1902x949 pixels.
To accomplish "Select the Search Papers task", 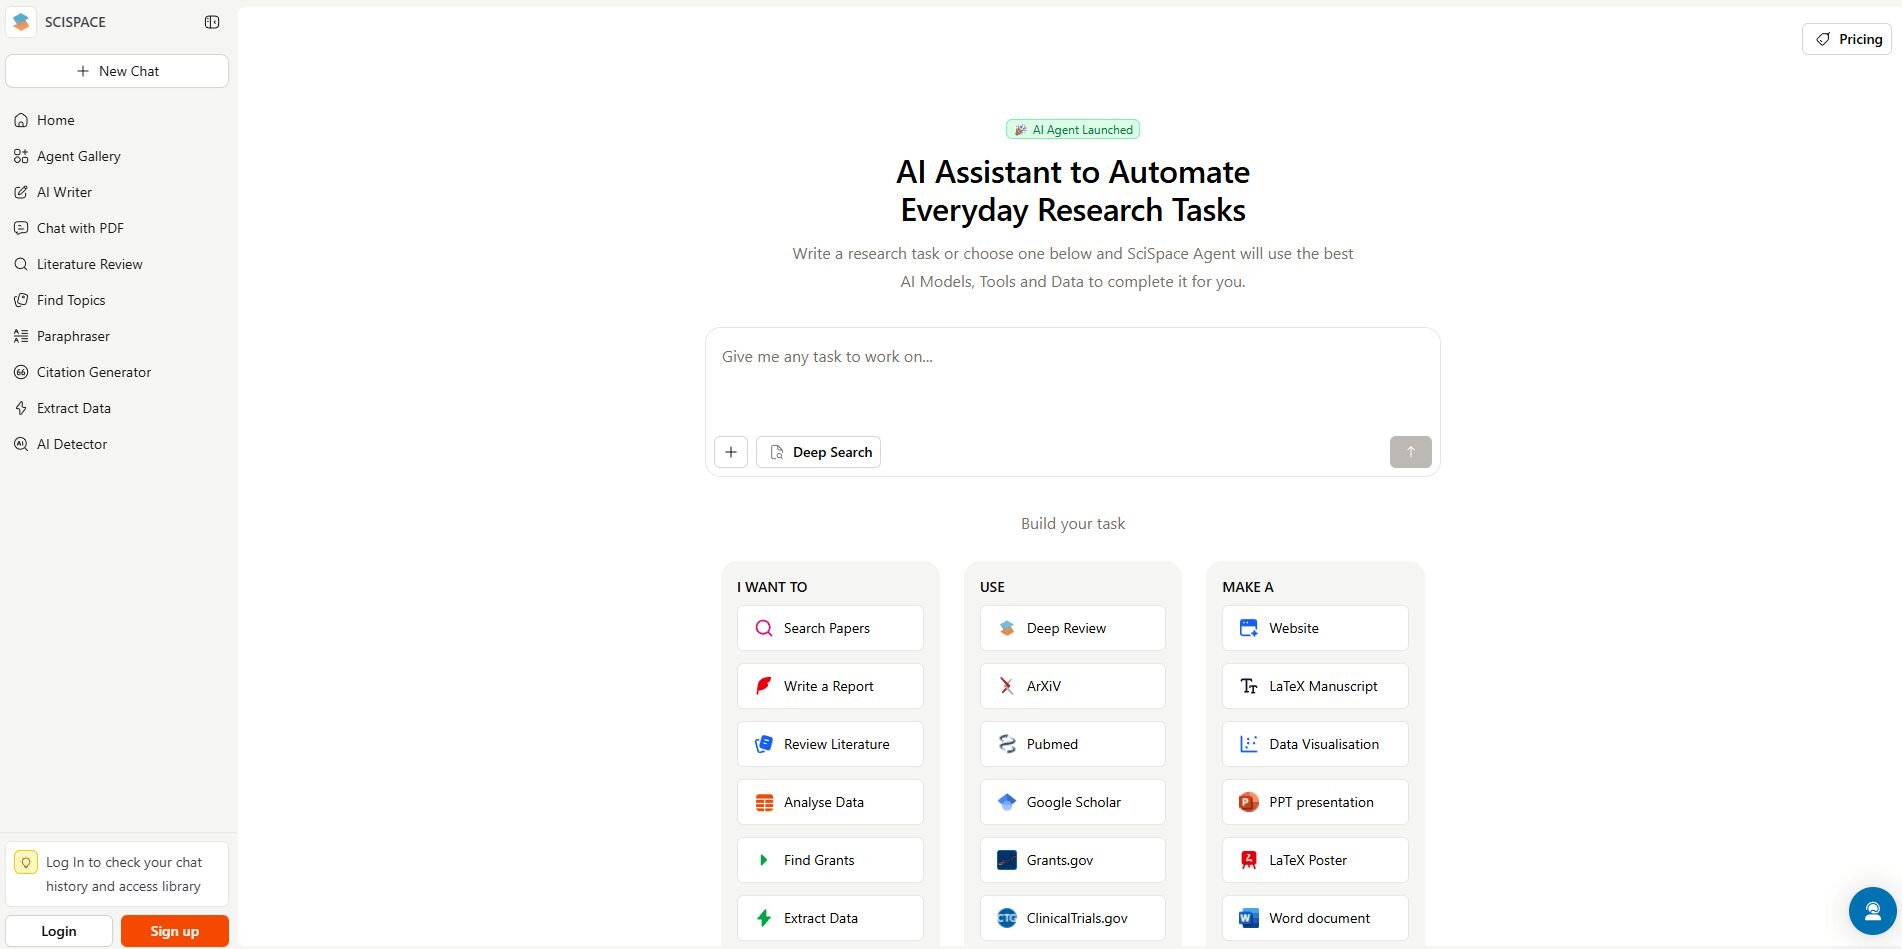I will [829, 628].
